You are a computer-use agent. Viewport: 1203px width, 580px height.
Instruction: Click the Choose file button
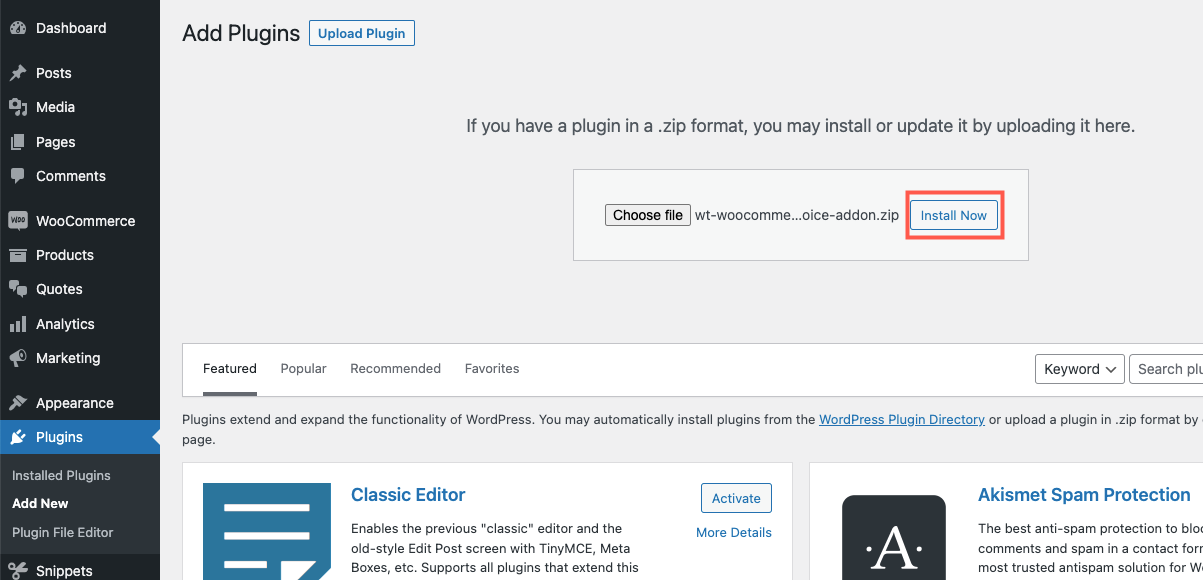(x=648, y=215)
